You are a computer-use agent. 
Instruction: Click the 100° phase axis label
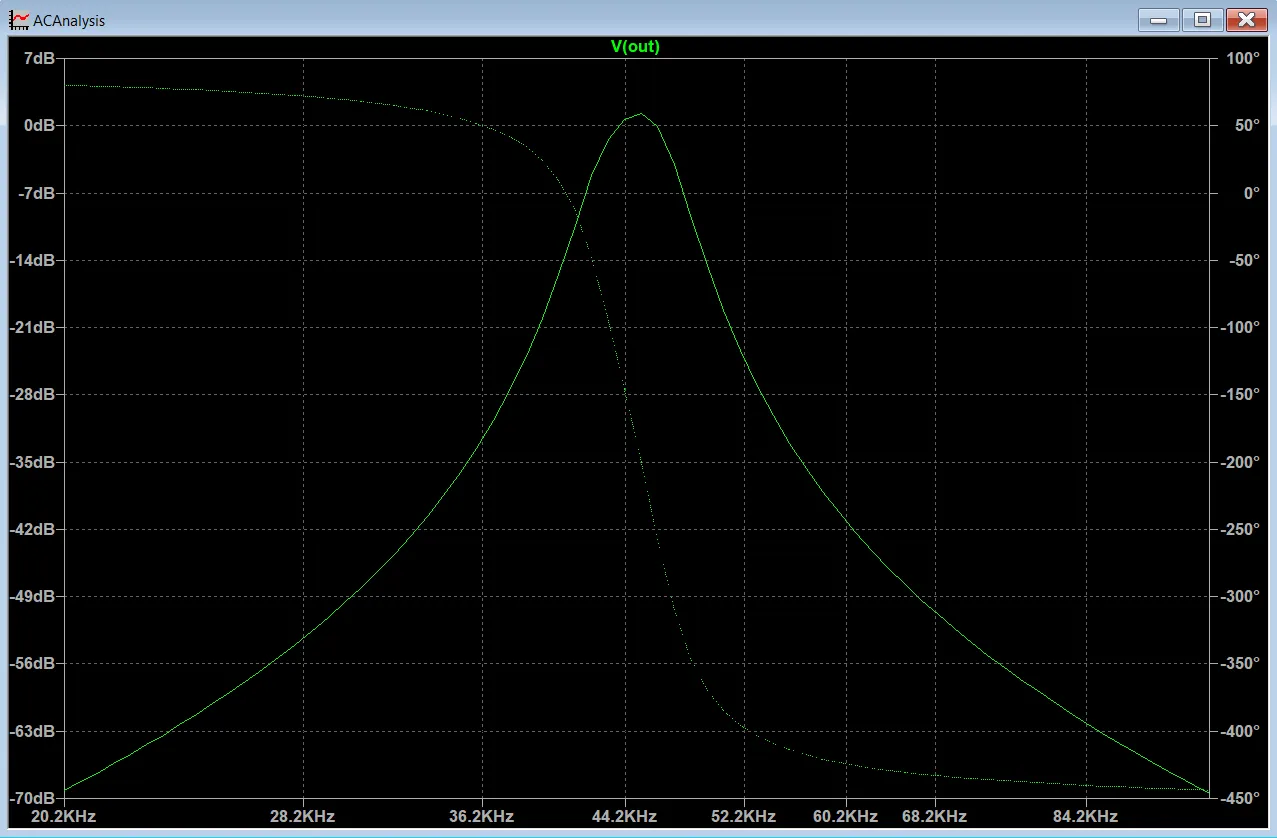(1243, 58)
